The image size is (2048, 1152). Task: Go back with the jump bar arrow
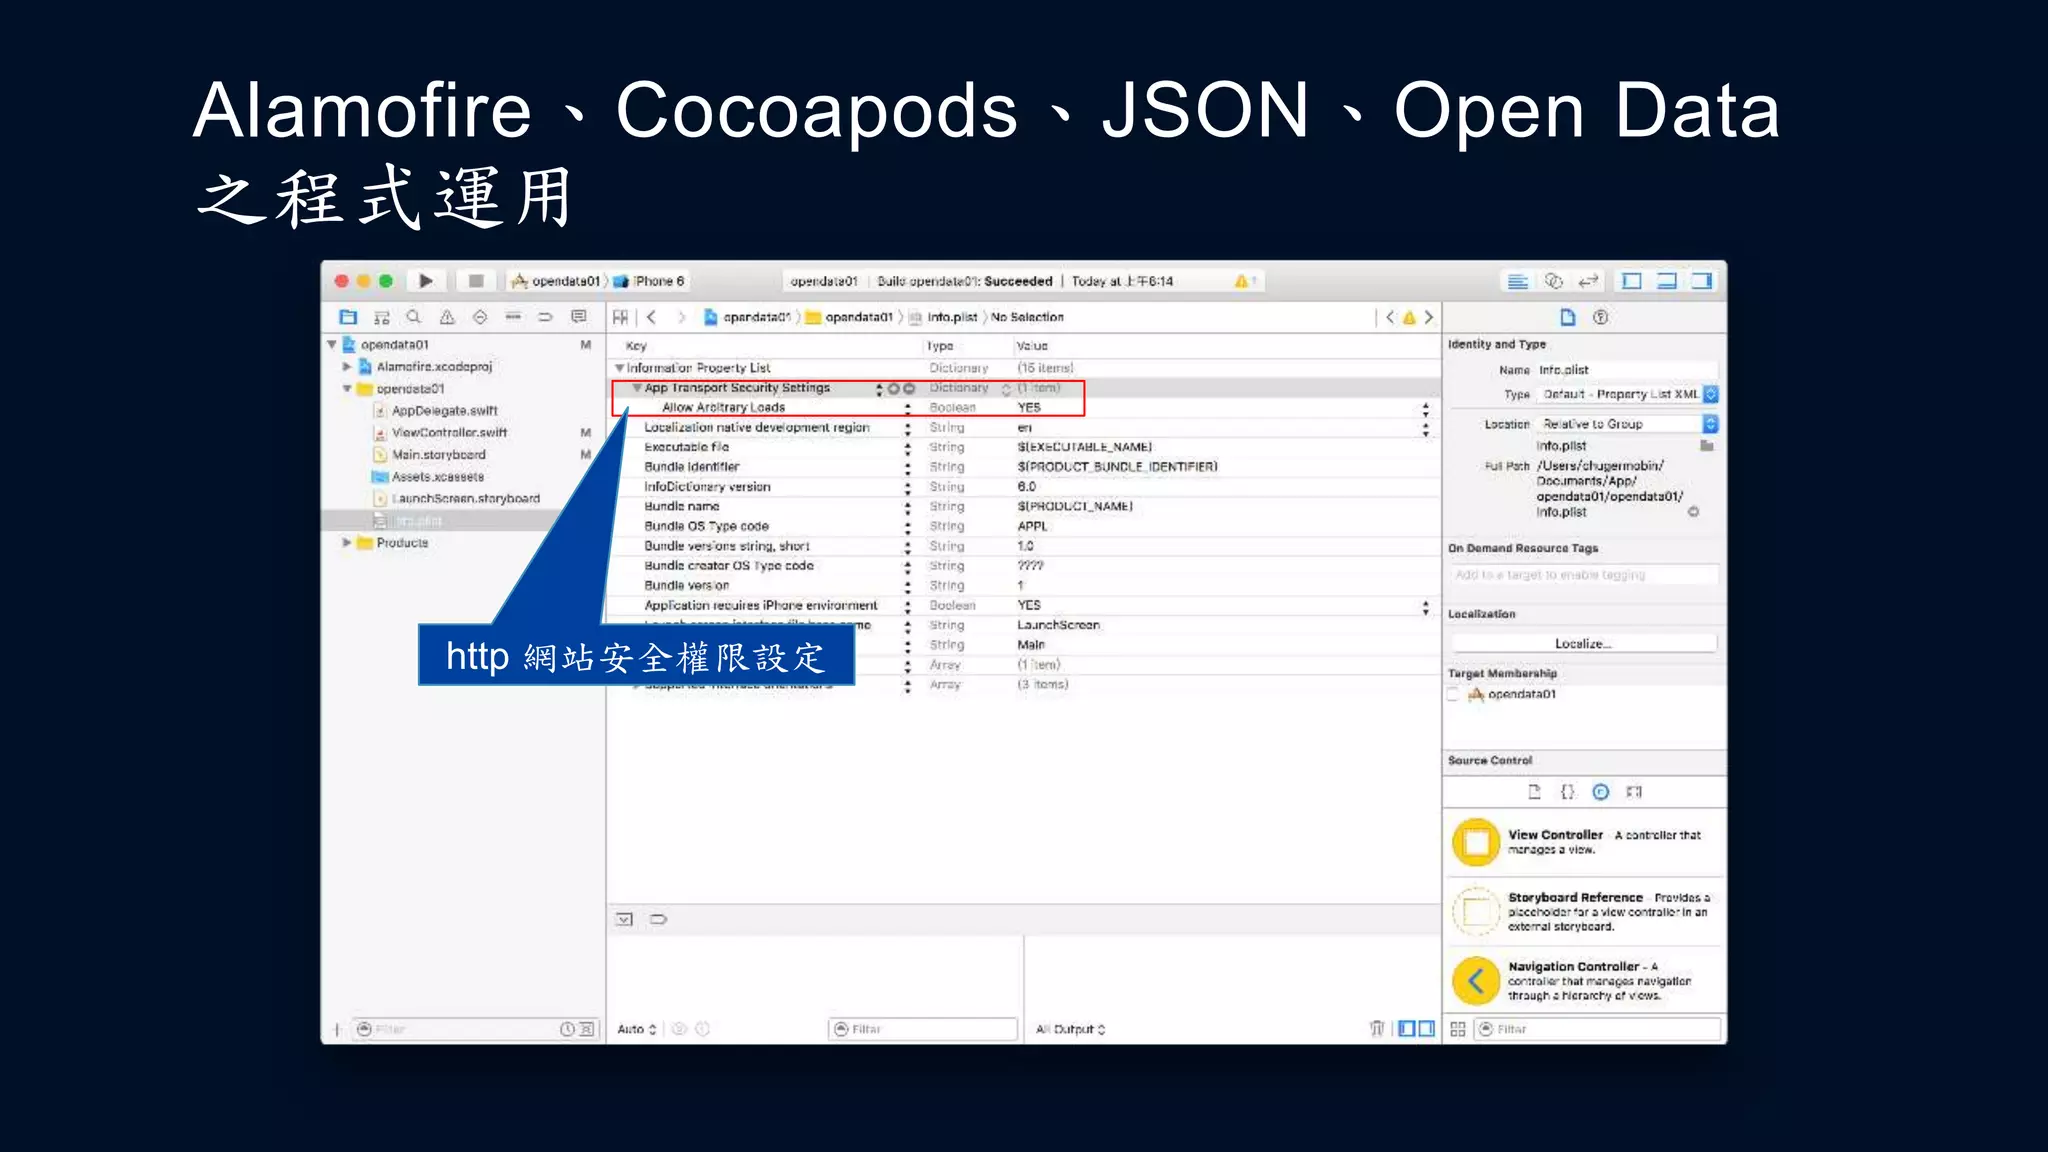point(651,317)
